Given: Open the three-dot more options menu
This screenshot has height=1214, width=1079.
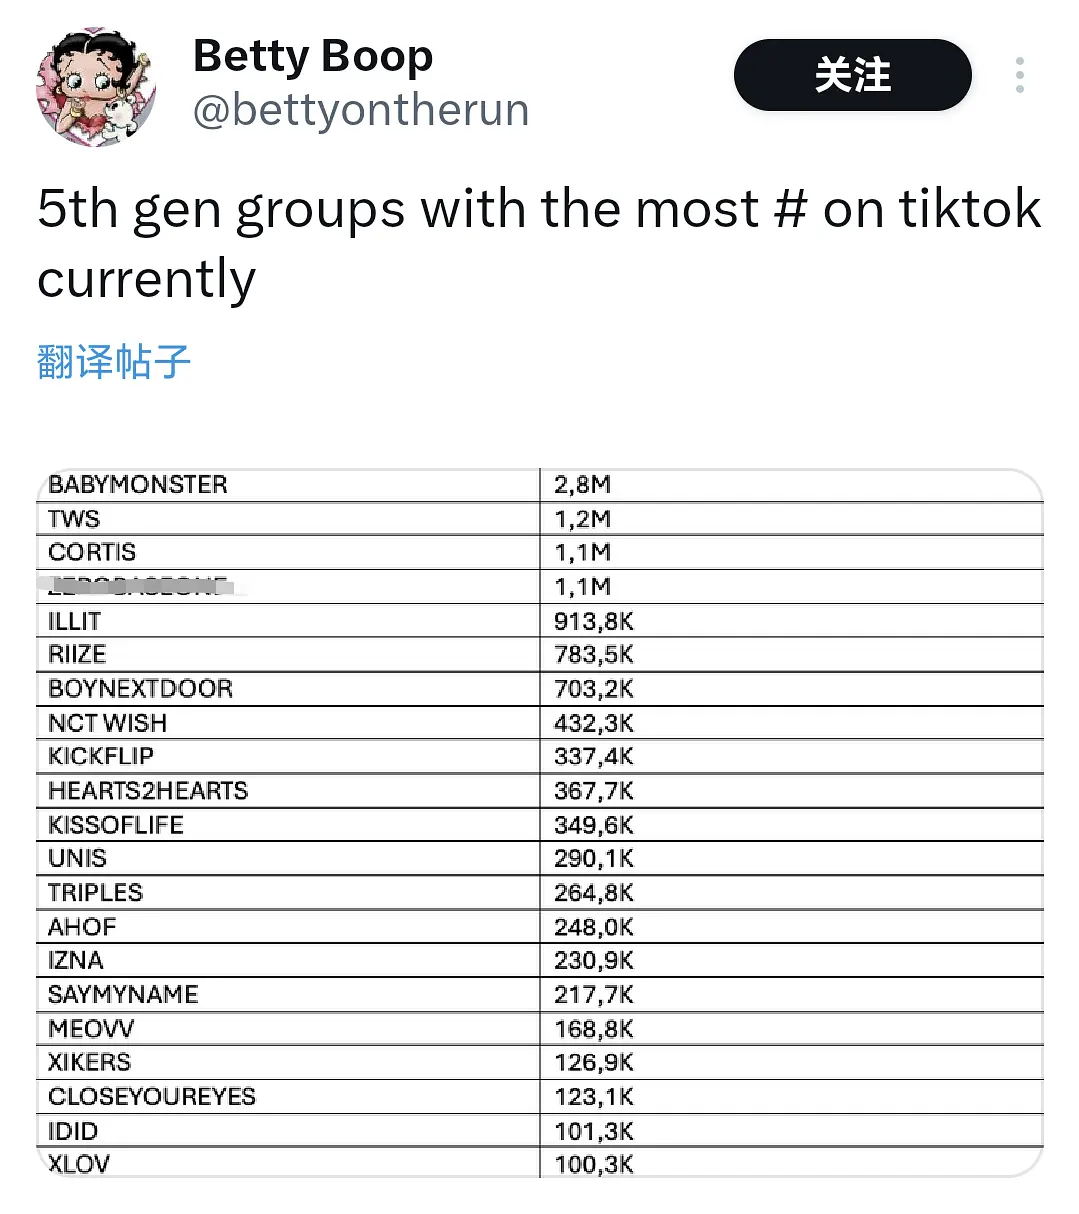Looking at the screenshot, I should pyautogui.click(x=1019, y=75).
